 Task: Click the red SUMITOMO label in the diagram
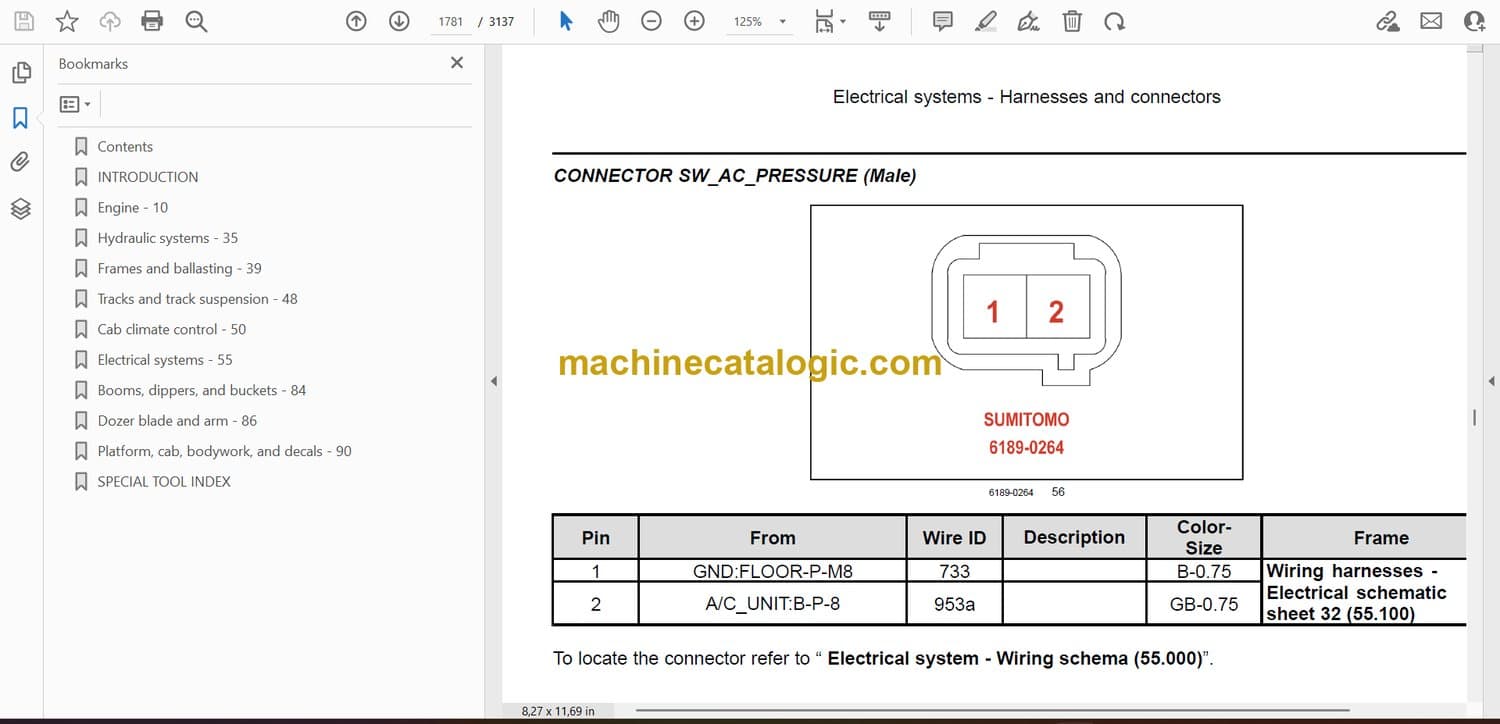(x=1026, y=420)
